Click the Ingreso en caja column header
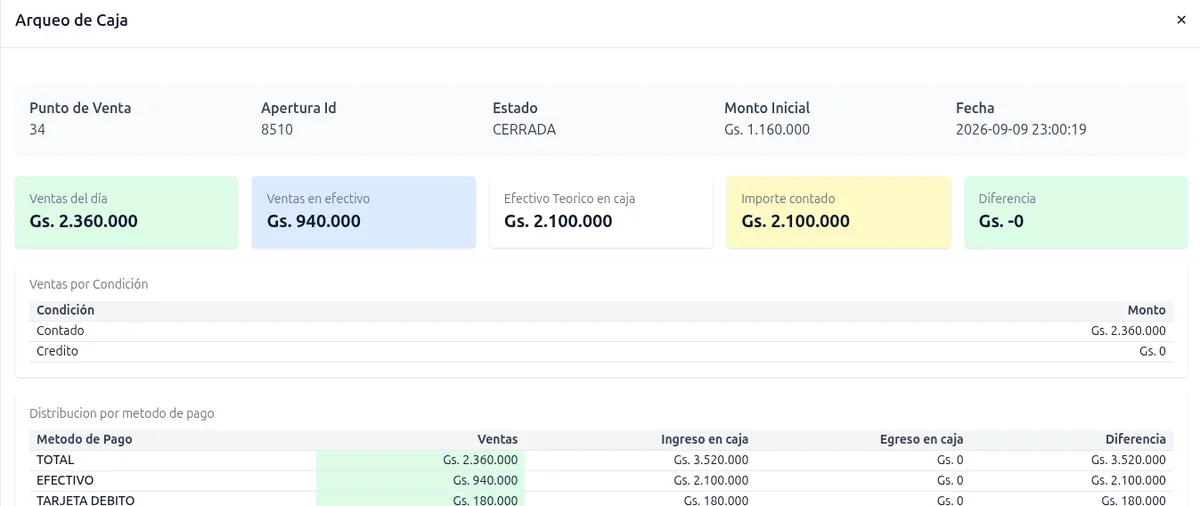 click(x=704, y=439)
